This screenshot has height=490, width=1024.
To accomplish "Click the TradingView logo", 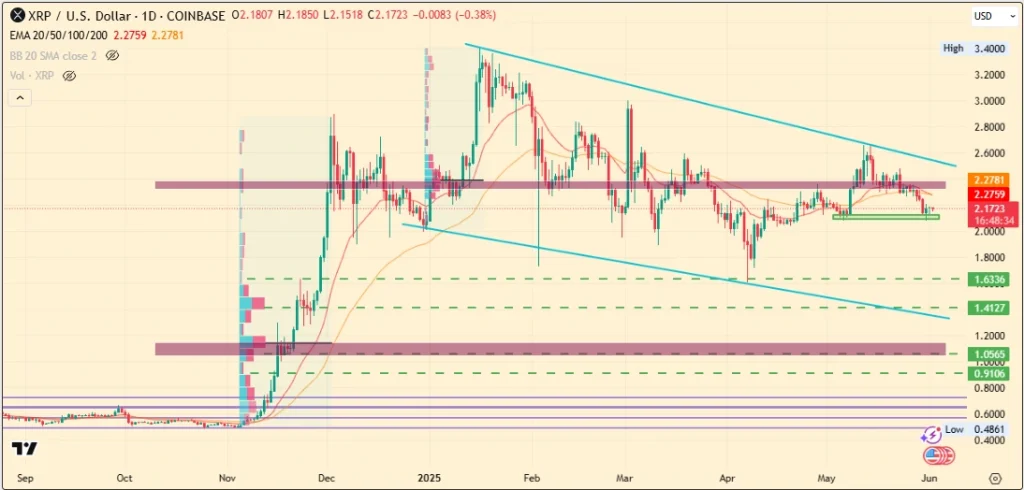I will click(24, 448).
